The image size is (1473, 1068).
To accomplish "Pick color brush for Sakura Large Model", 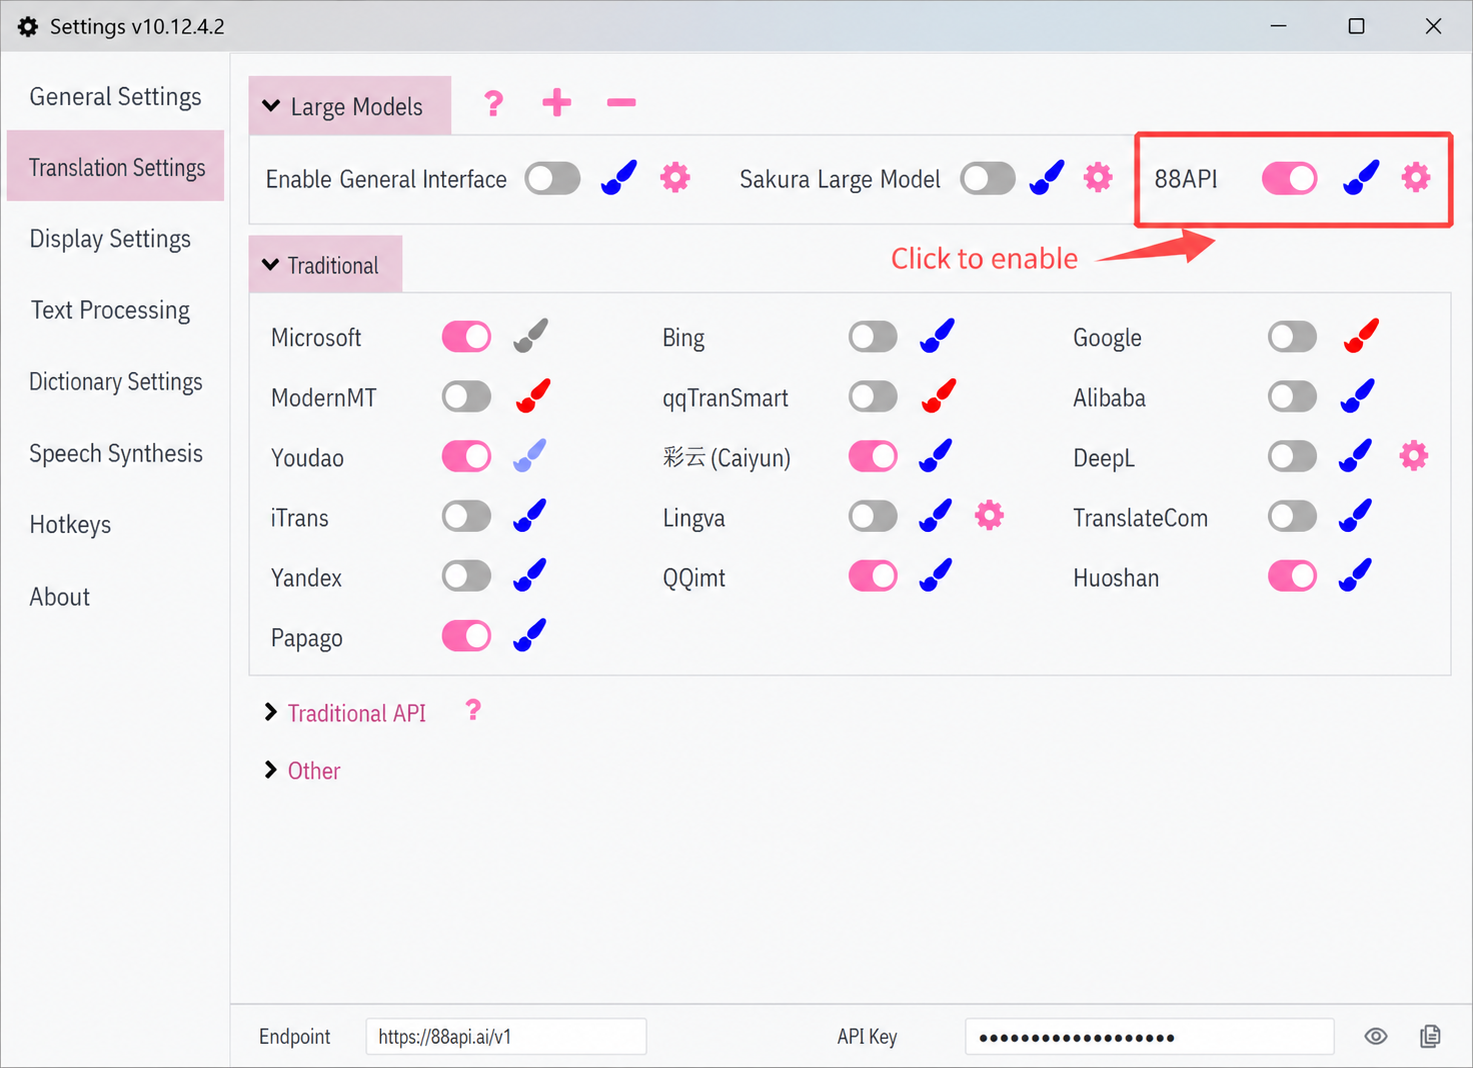I will click(x=1047, y=178).
